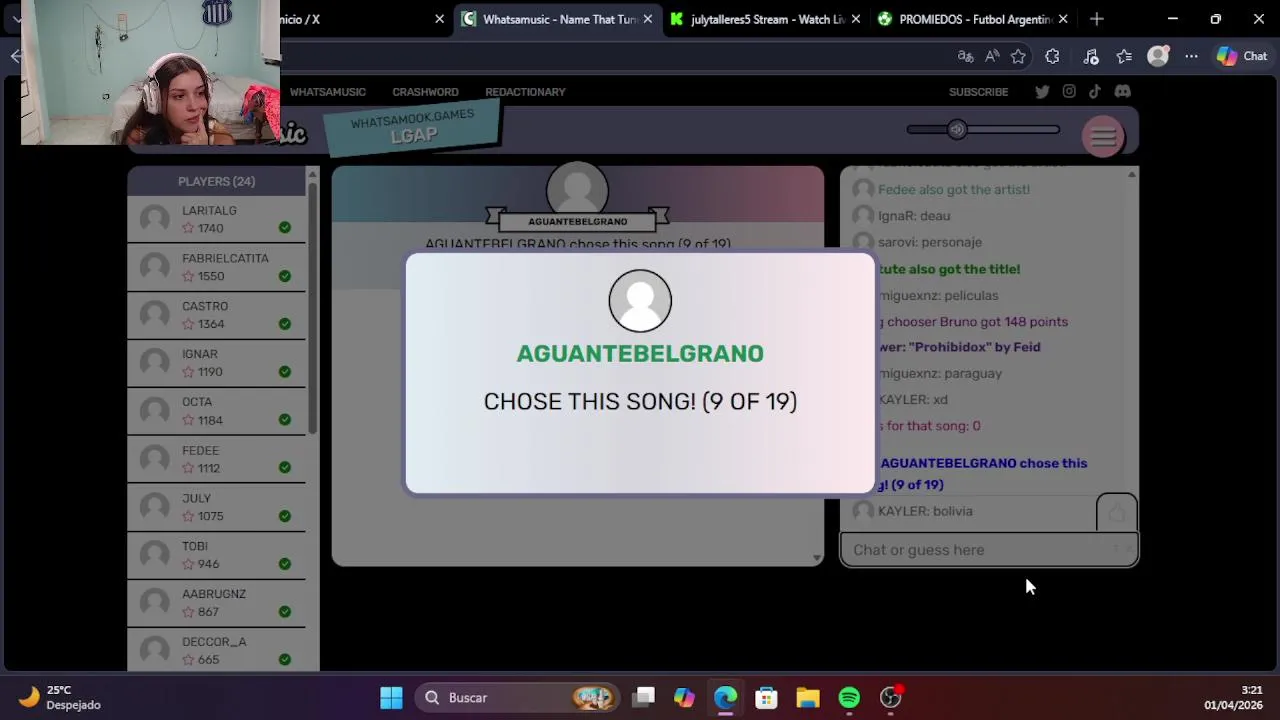Click chat message "IgnaR: deau"
This screenshot has width=1280, height=720.
(914, 216)
